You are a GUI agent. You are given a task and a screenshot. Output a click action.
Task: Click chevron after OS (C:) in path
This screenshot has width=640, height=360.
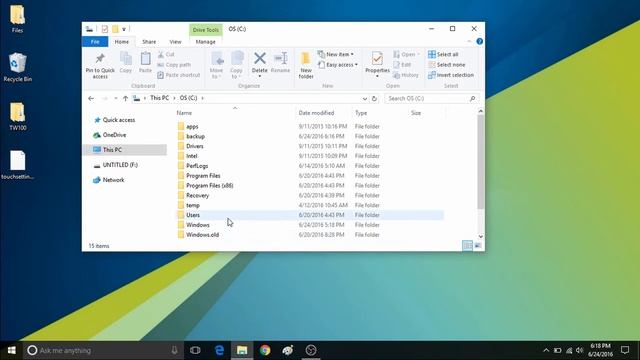202,98
